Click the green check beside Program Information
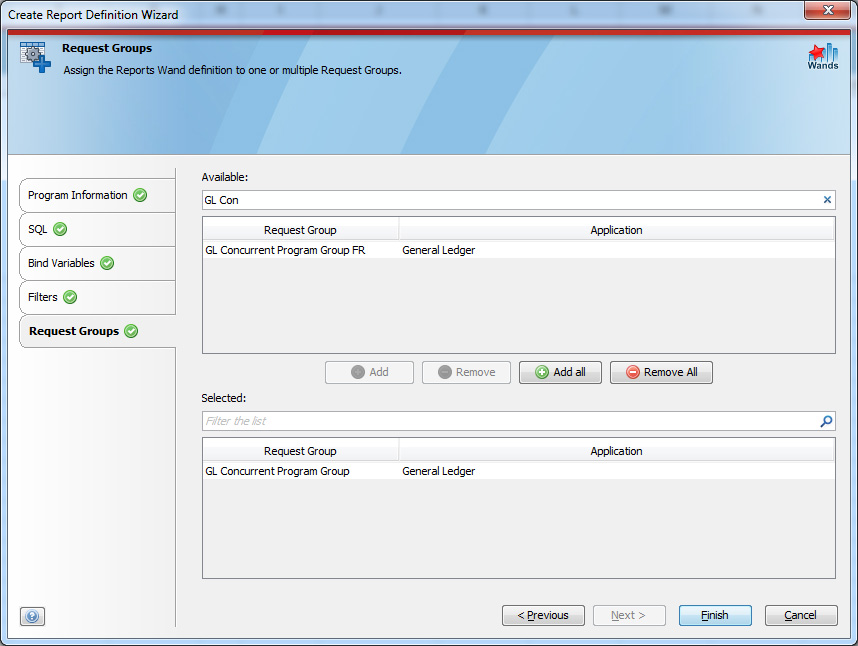The width and height of the screenshot is (858, 646). click(x=140, y=195)
